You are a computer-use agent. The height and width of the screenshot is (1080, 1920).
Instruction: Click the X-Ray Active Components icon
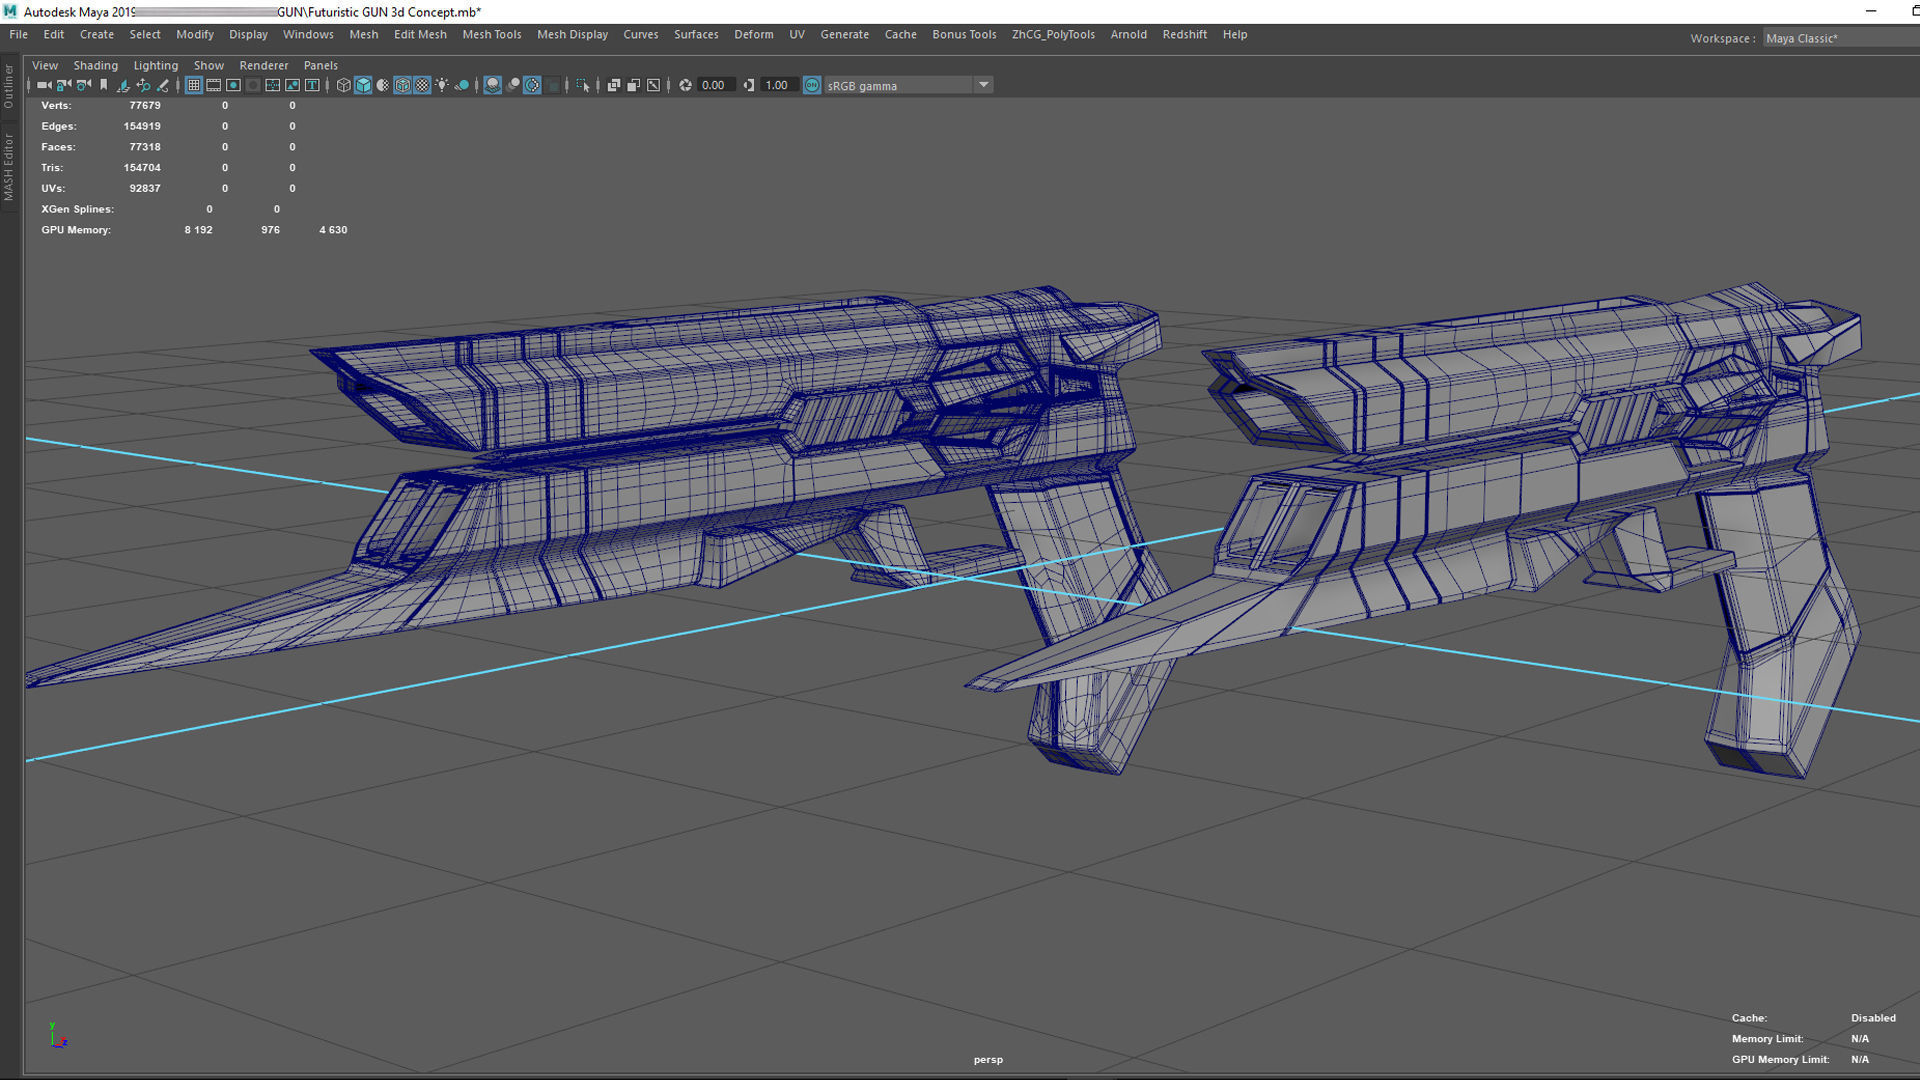tap(633, 85)
